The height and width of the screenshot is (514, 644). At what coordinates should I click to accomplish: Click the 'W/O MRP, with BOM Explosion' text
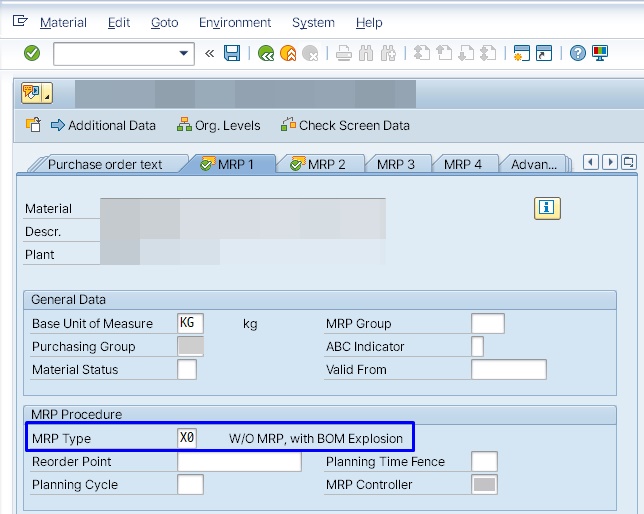316,438
